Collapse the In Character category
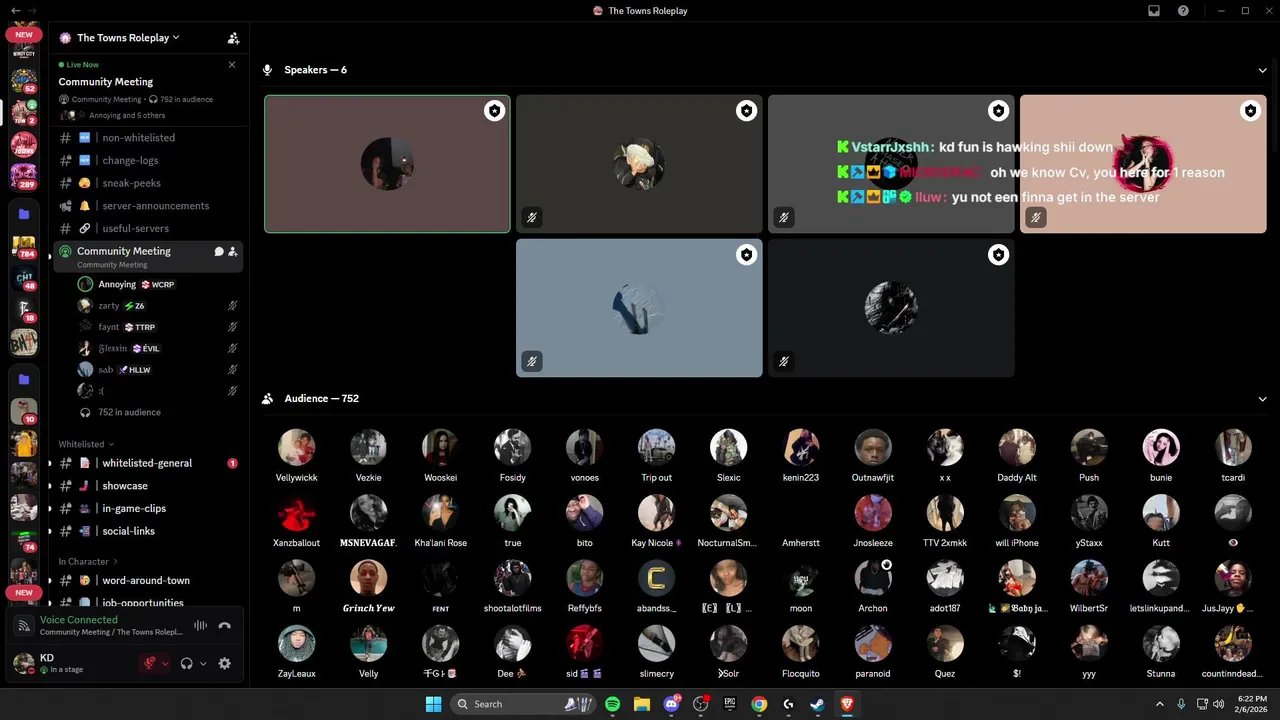 coord(88,562)
